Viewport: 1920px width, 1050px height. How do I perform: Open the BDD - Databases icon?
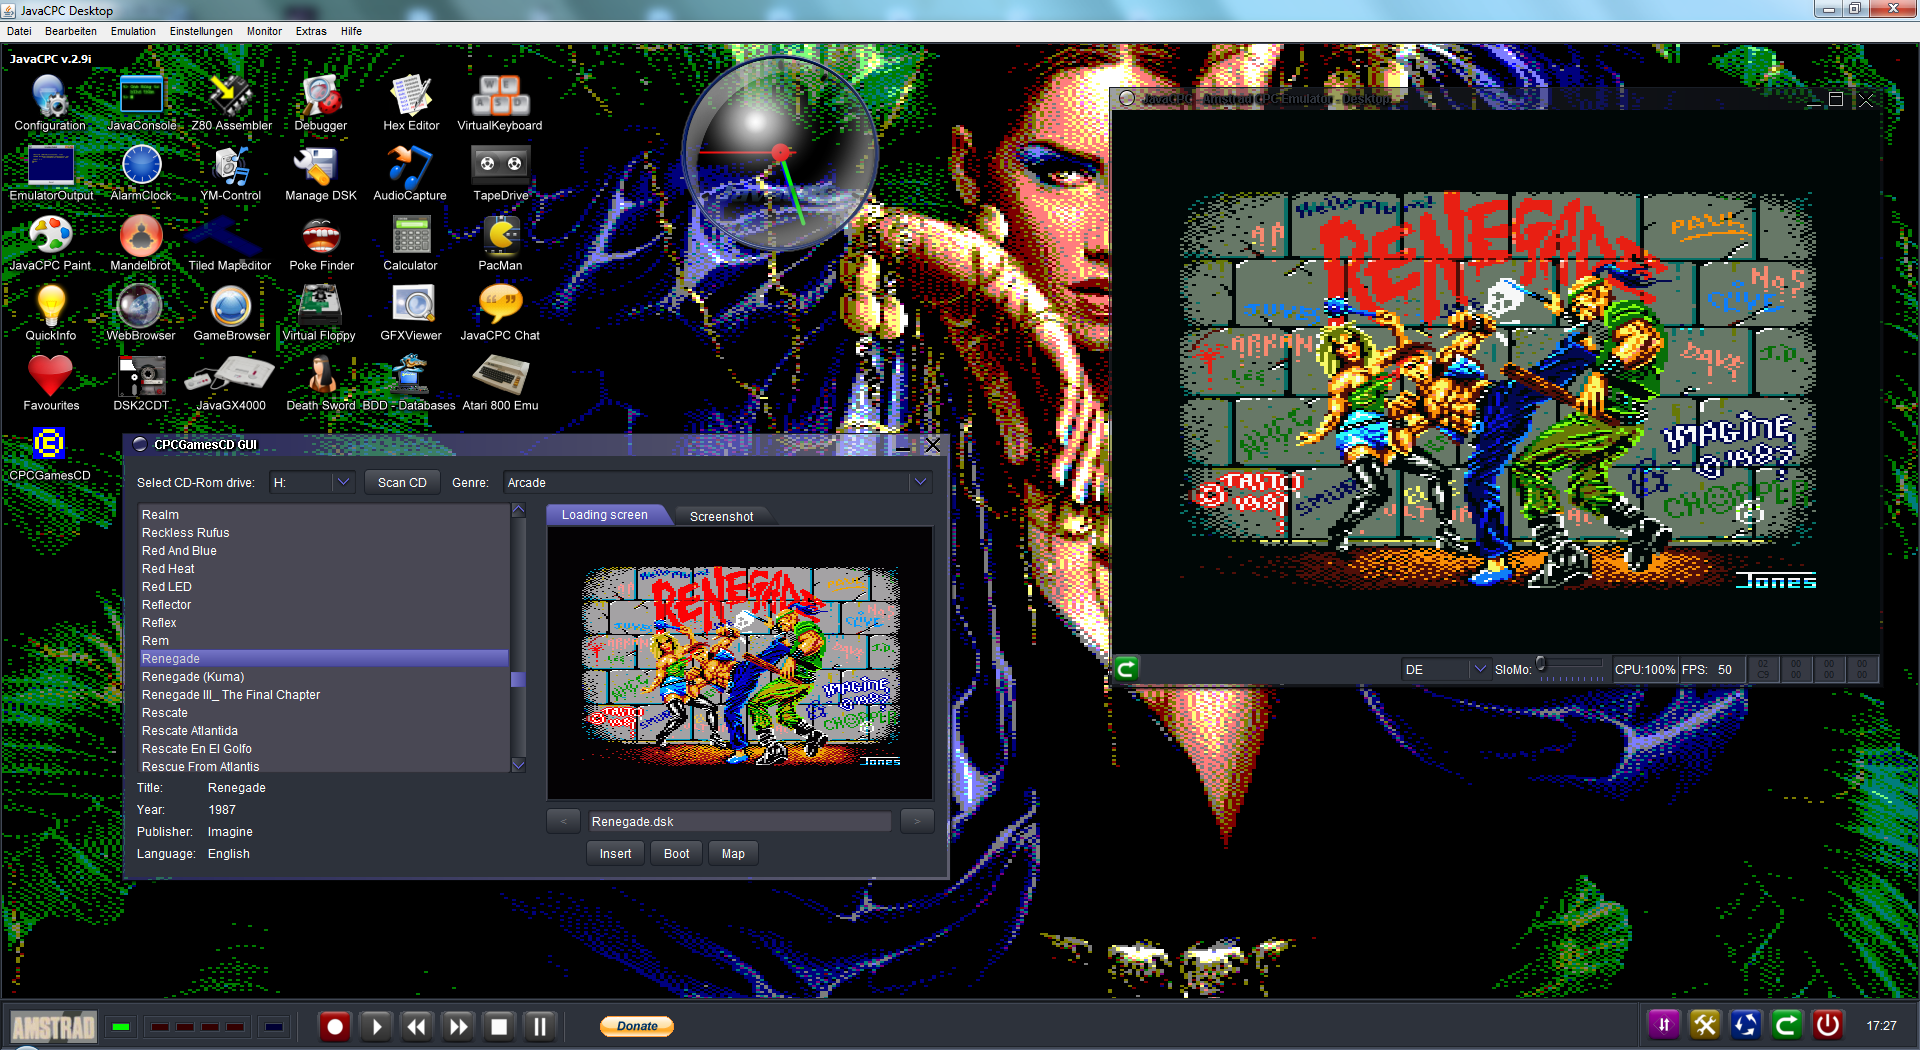[x=409, y=383]
